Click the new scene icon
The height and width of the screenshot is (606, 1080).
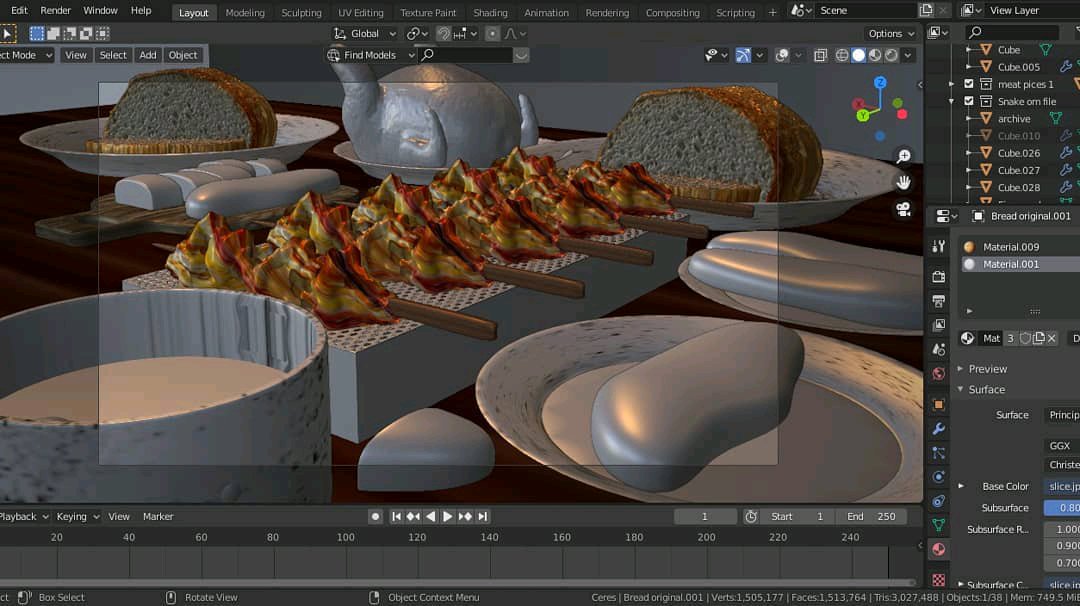926,10
